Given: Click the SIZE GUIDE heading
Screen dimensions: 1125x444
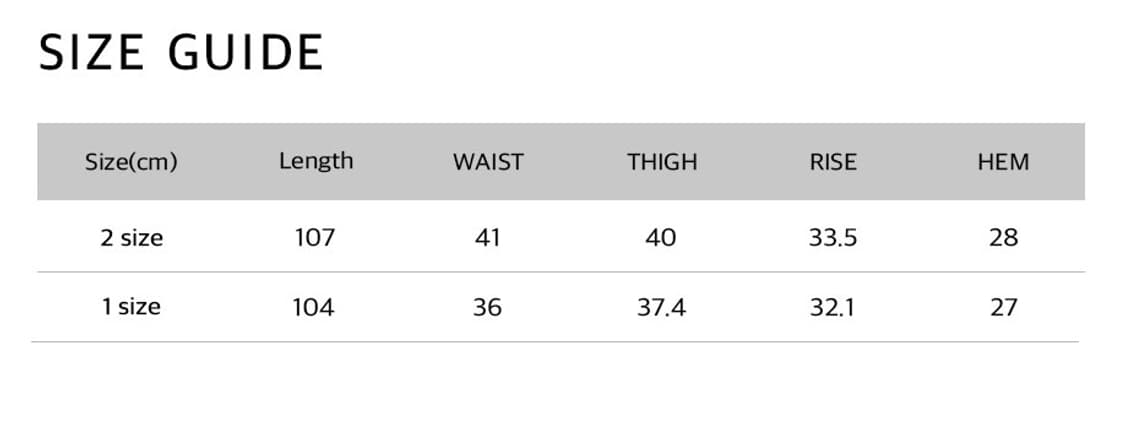Looking at the screenshot, I should (181, 53).
